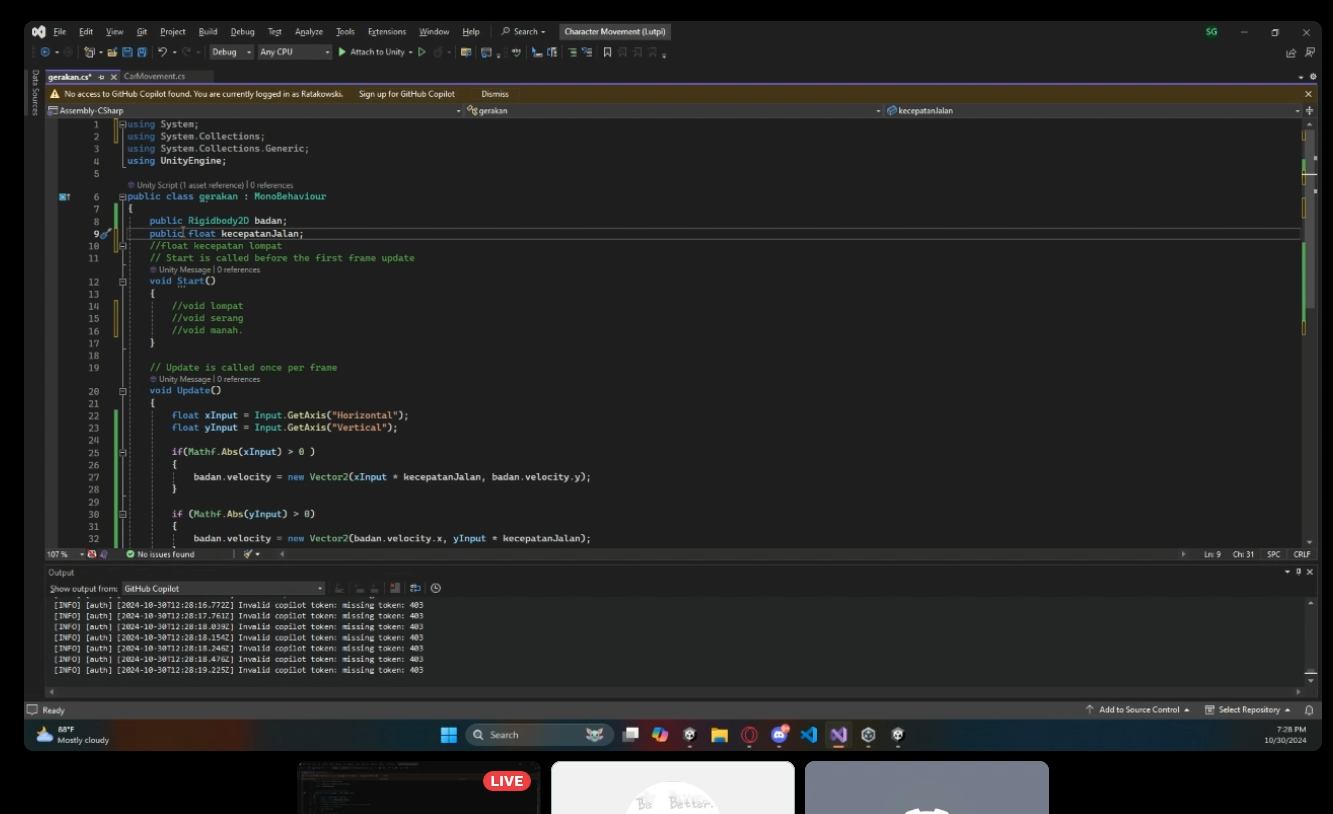Screen dimensions: 1333x814
Task: Click the Navigate Backward arrow in toolbar
Action: [45, 52]
